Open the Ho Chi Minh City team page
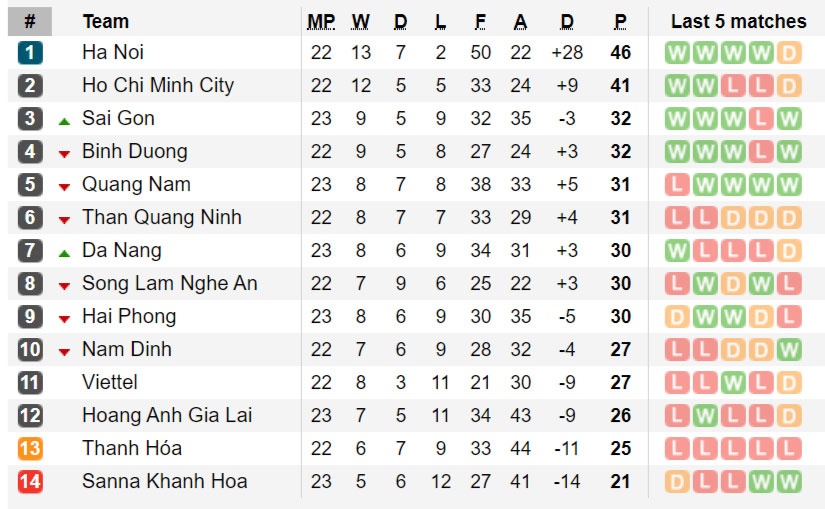The image size is (825, 509). tap(158, 85)
